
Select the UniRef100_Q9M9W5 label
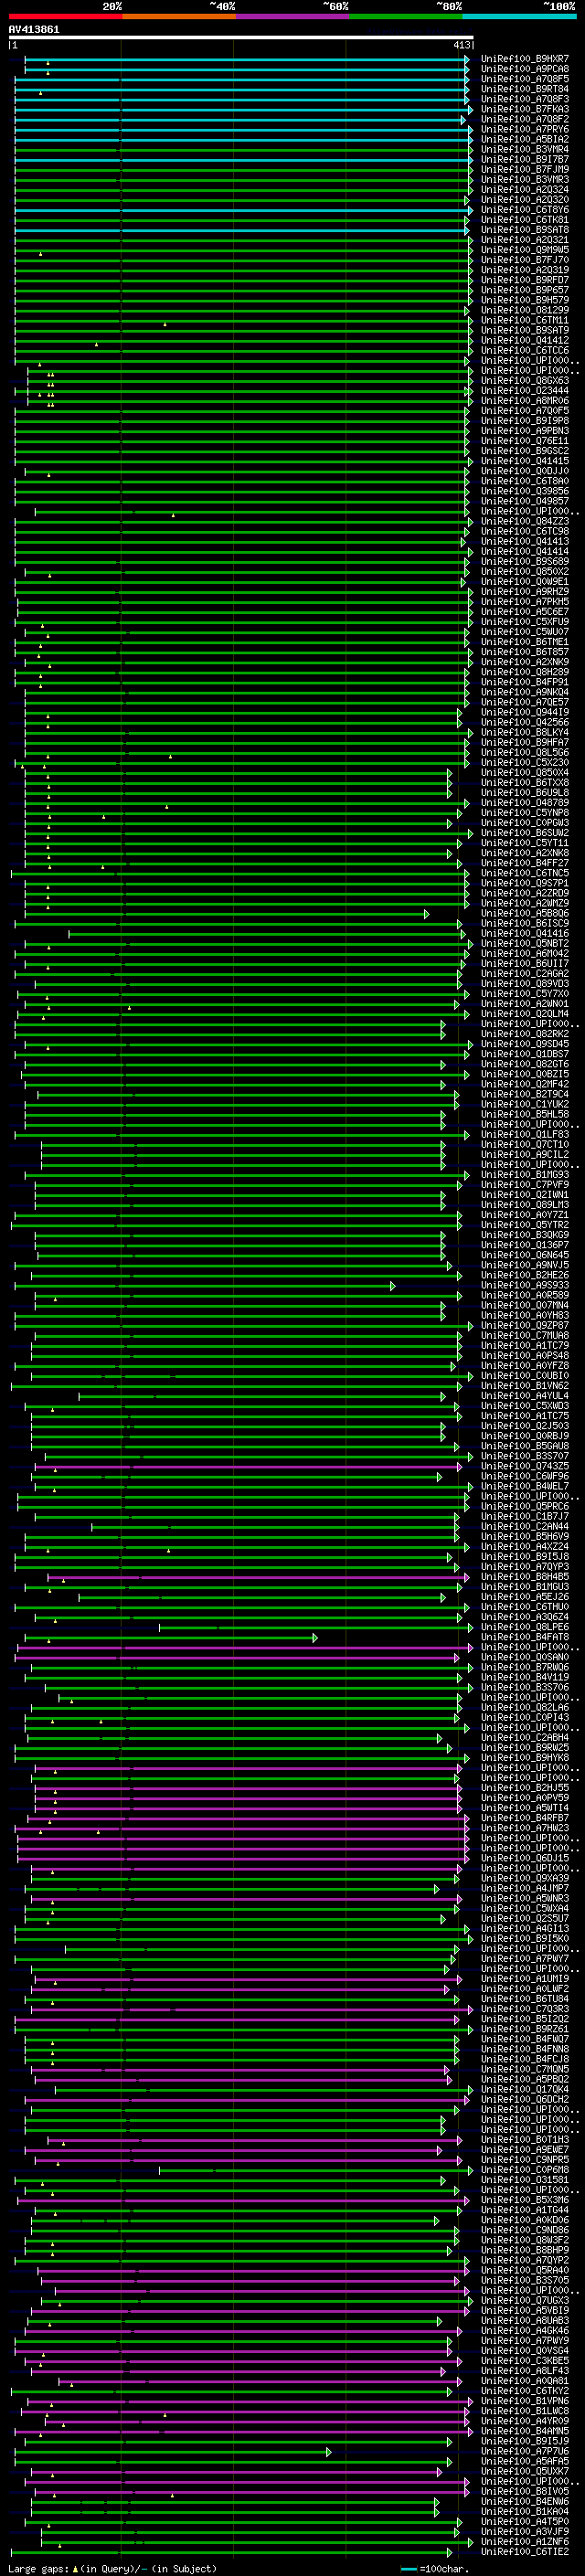pos(525,250)
